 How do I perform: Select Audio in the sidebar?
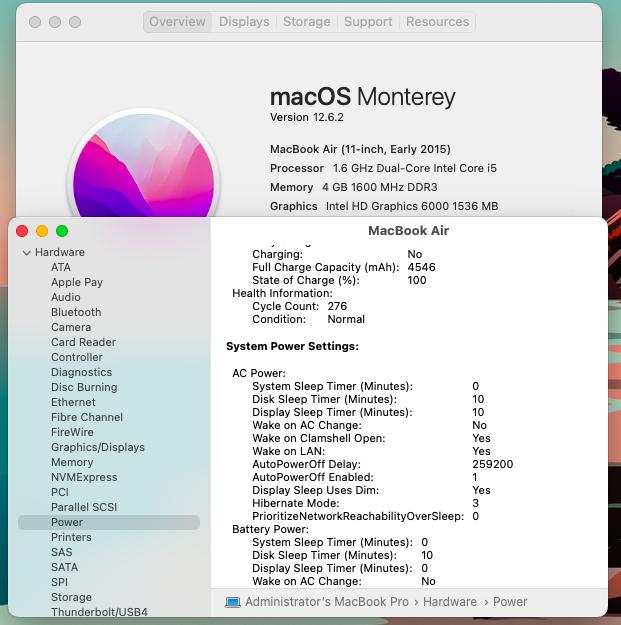coord(66,297)
